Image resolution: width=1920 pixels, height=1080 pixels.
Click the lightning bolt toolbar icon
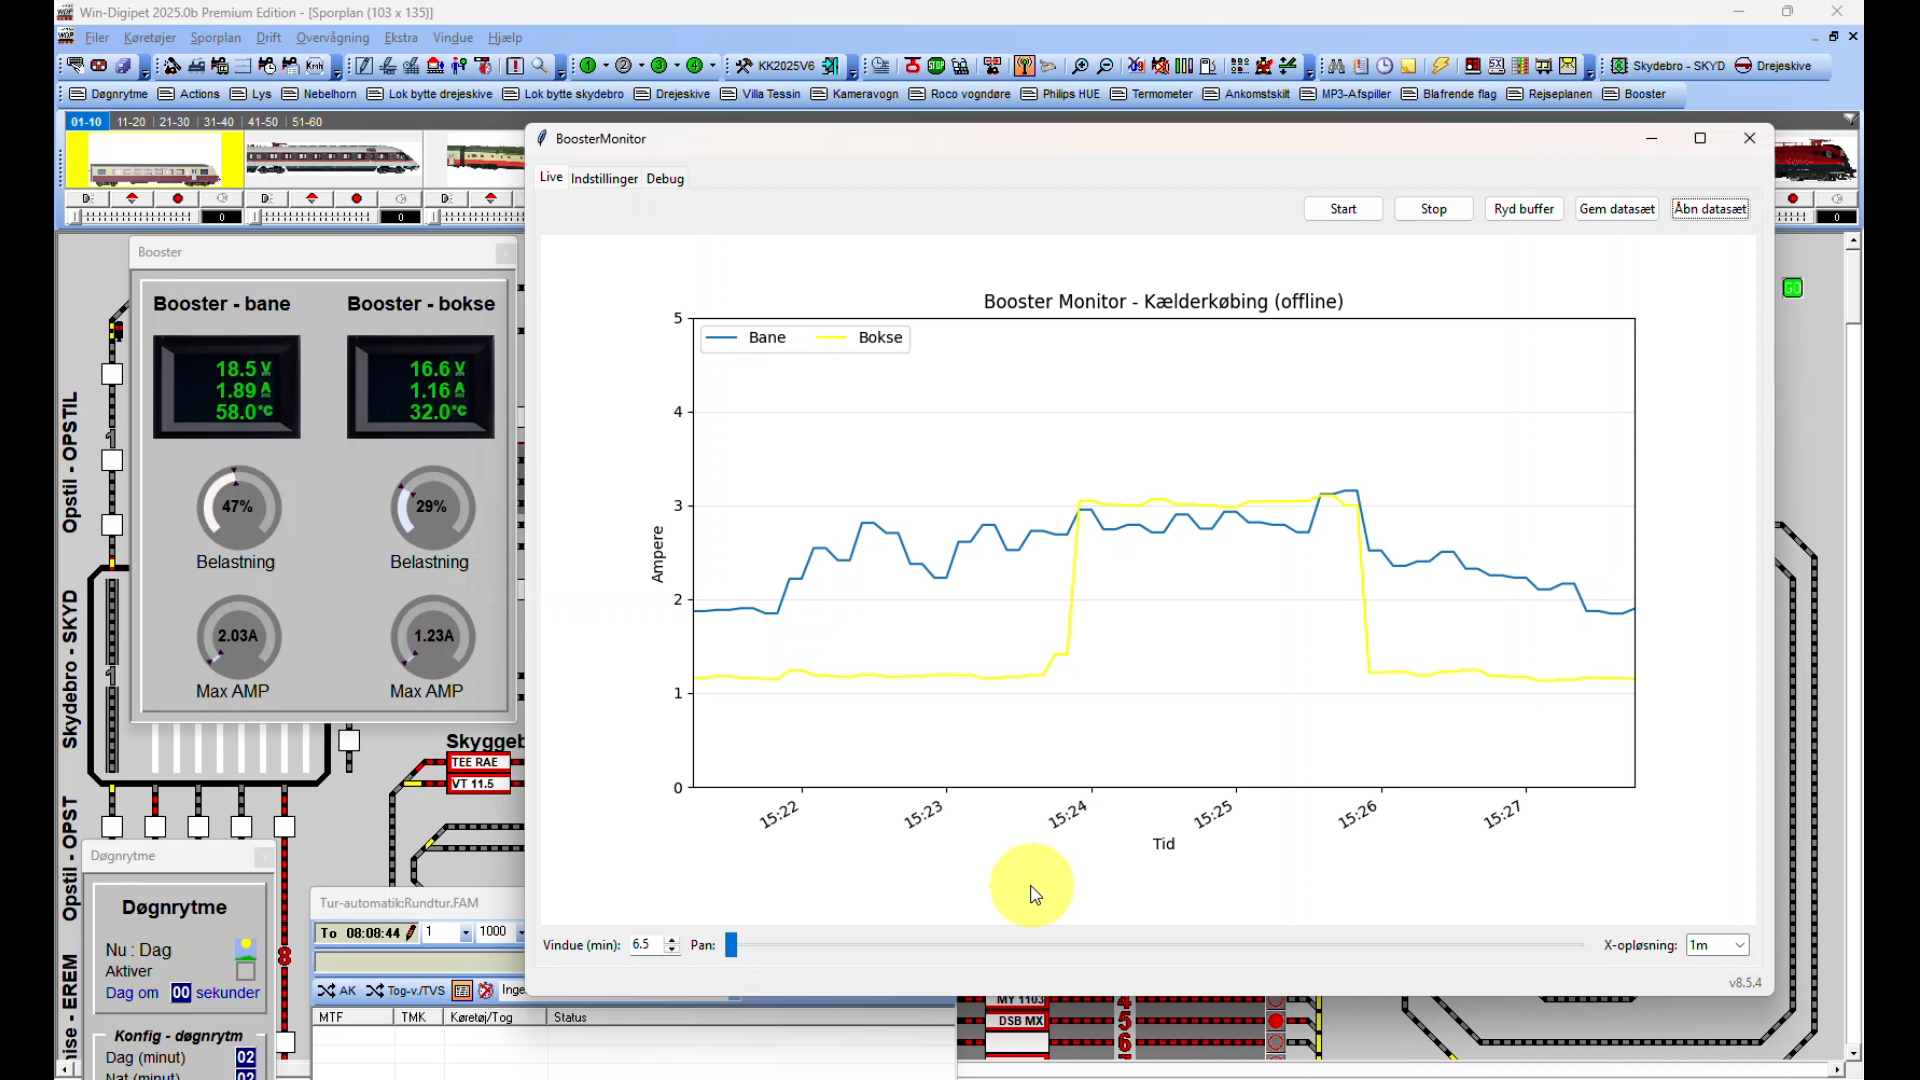tap(1440, 66)
